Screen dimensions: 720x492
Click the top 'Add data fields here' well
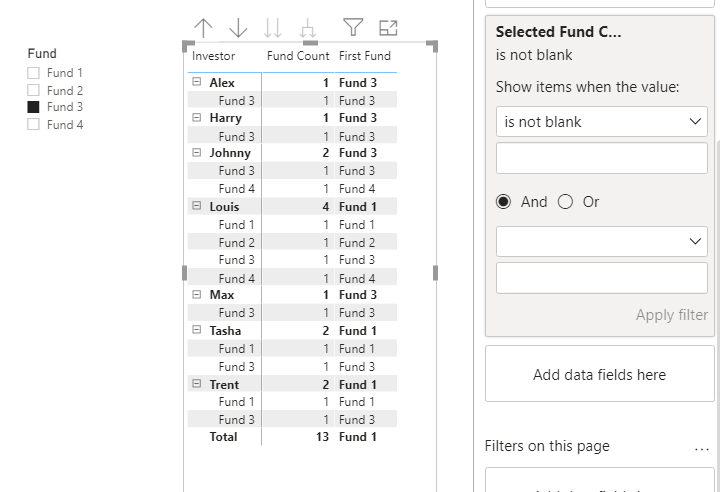coord(600,374)
